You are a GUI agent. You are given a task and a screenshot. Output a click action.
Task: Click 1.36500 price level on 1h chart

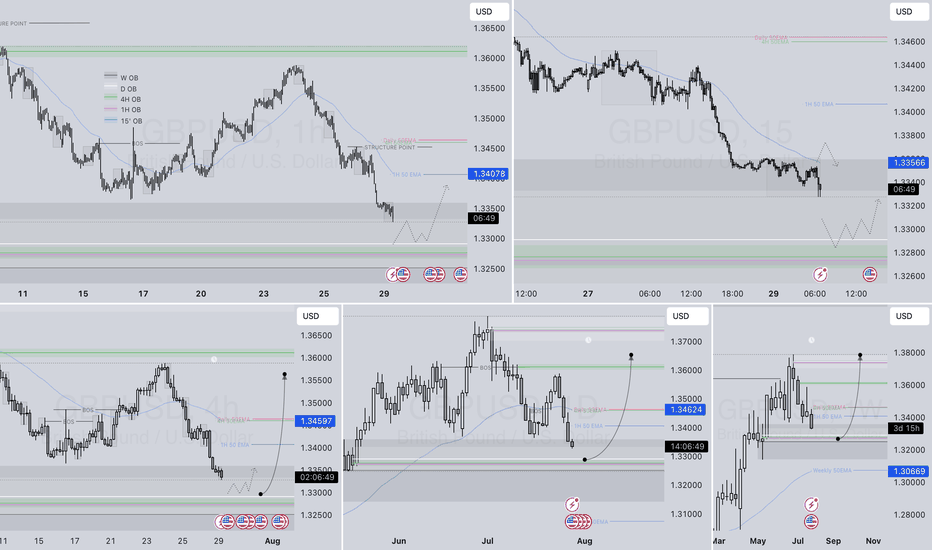(489, 28)
